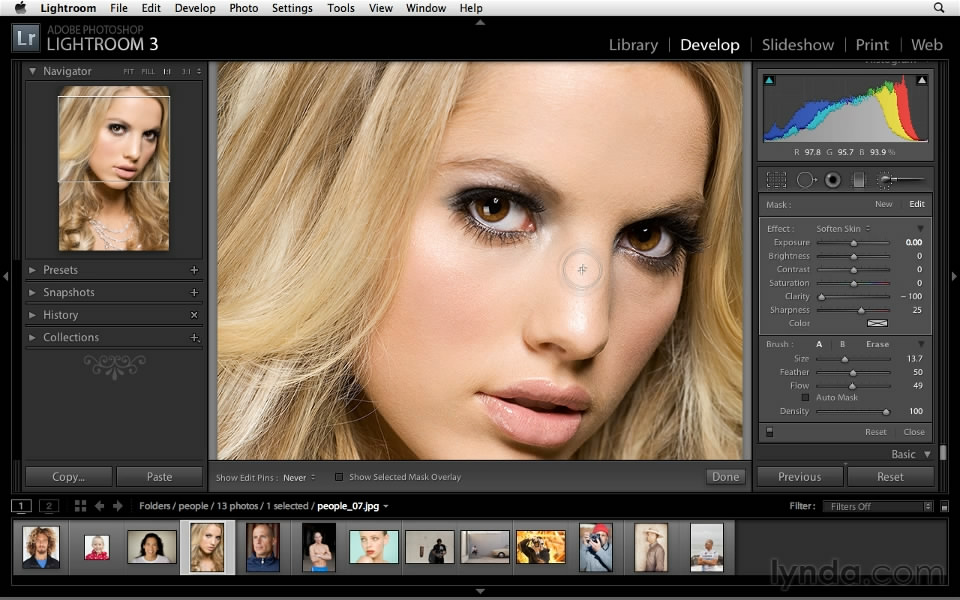
Task: Switch to the Slideshow module
Action: pyautogui.click(x=798, y=45)
